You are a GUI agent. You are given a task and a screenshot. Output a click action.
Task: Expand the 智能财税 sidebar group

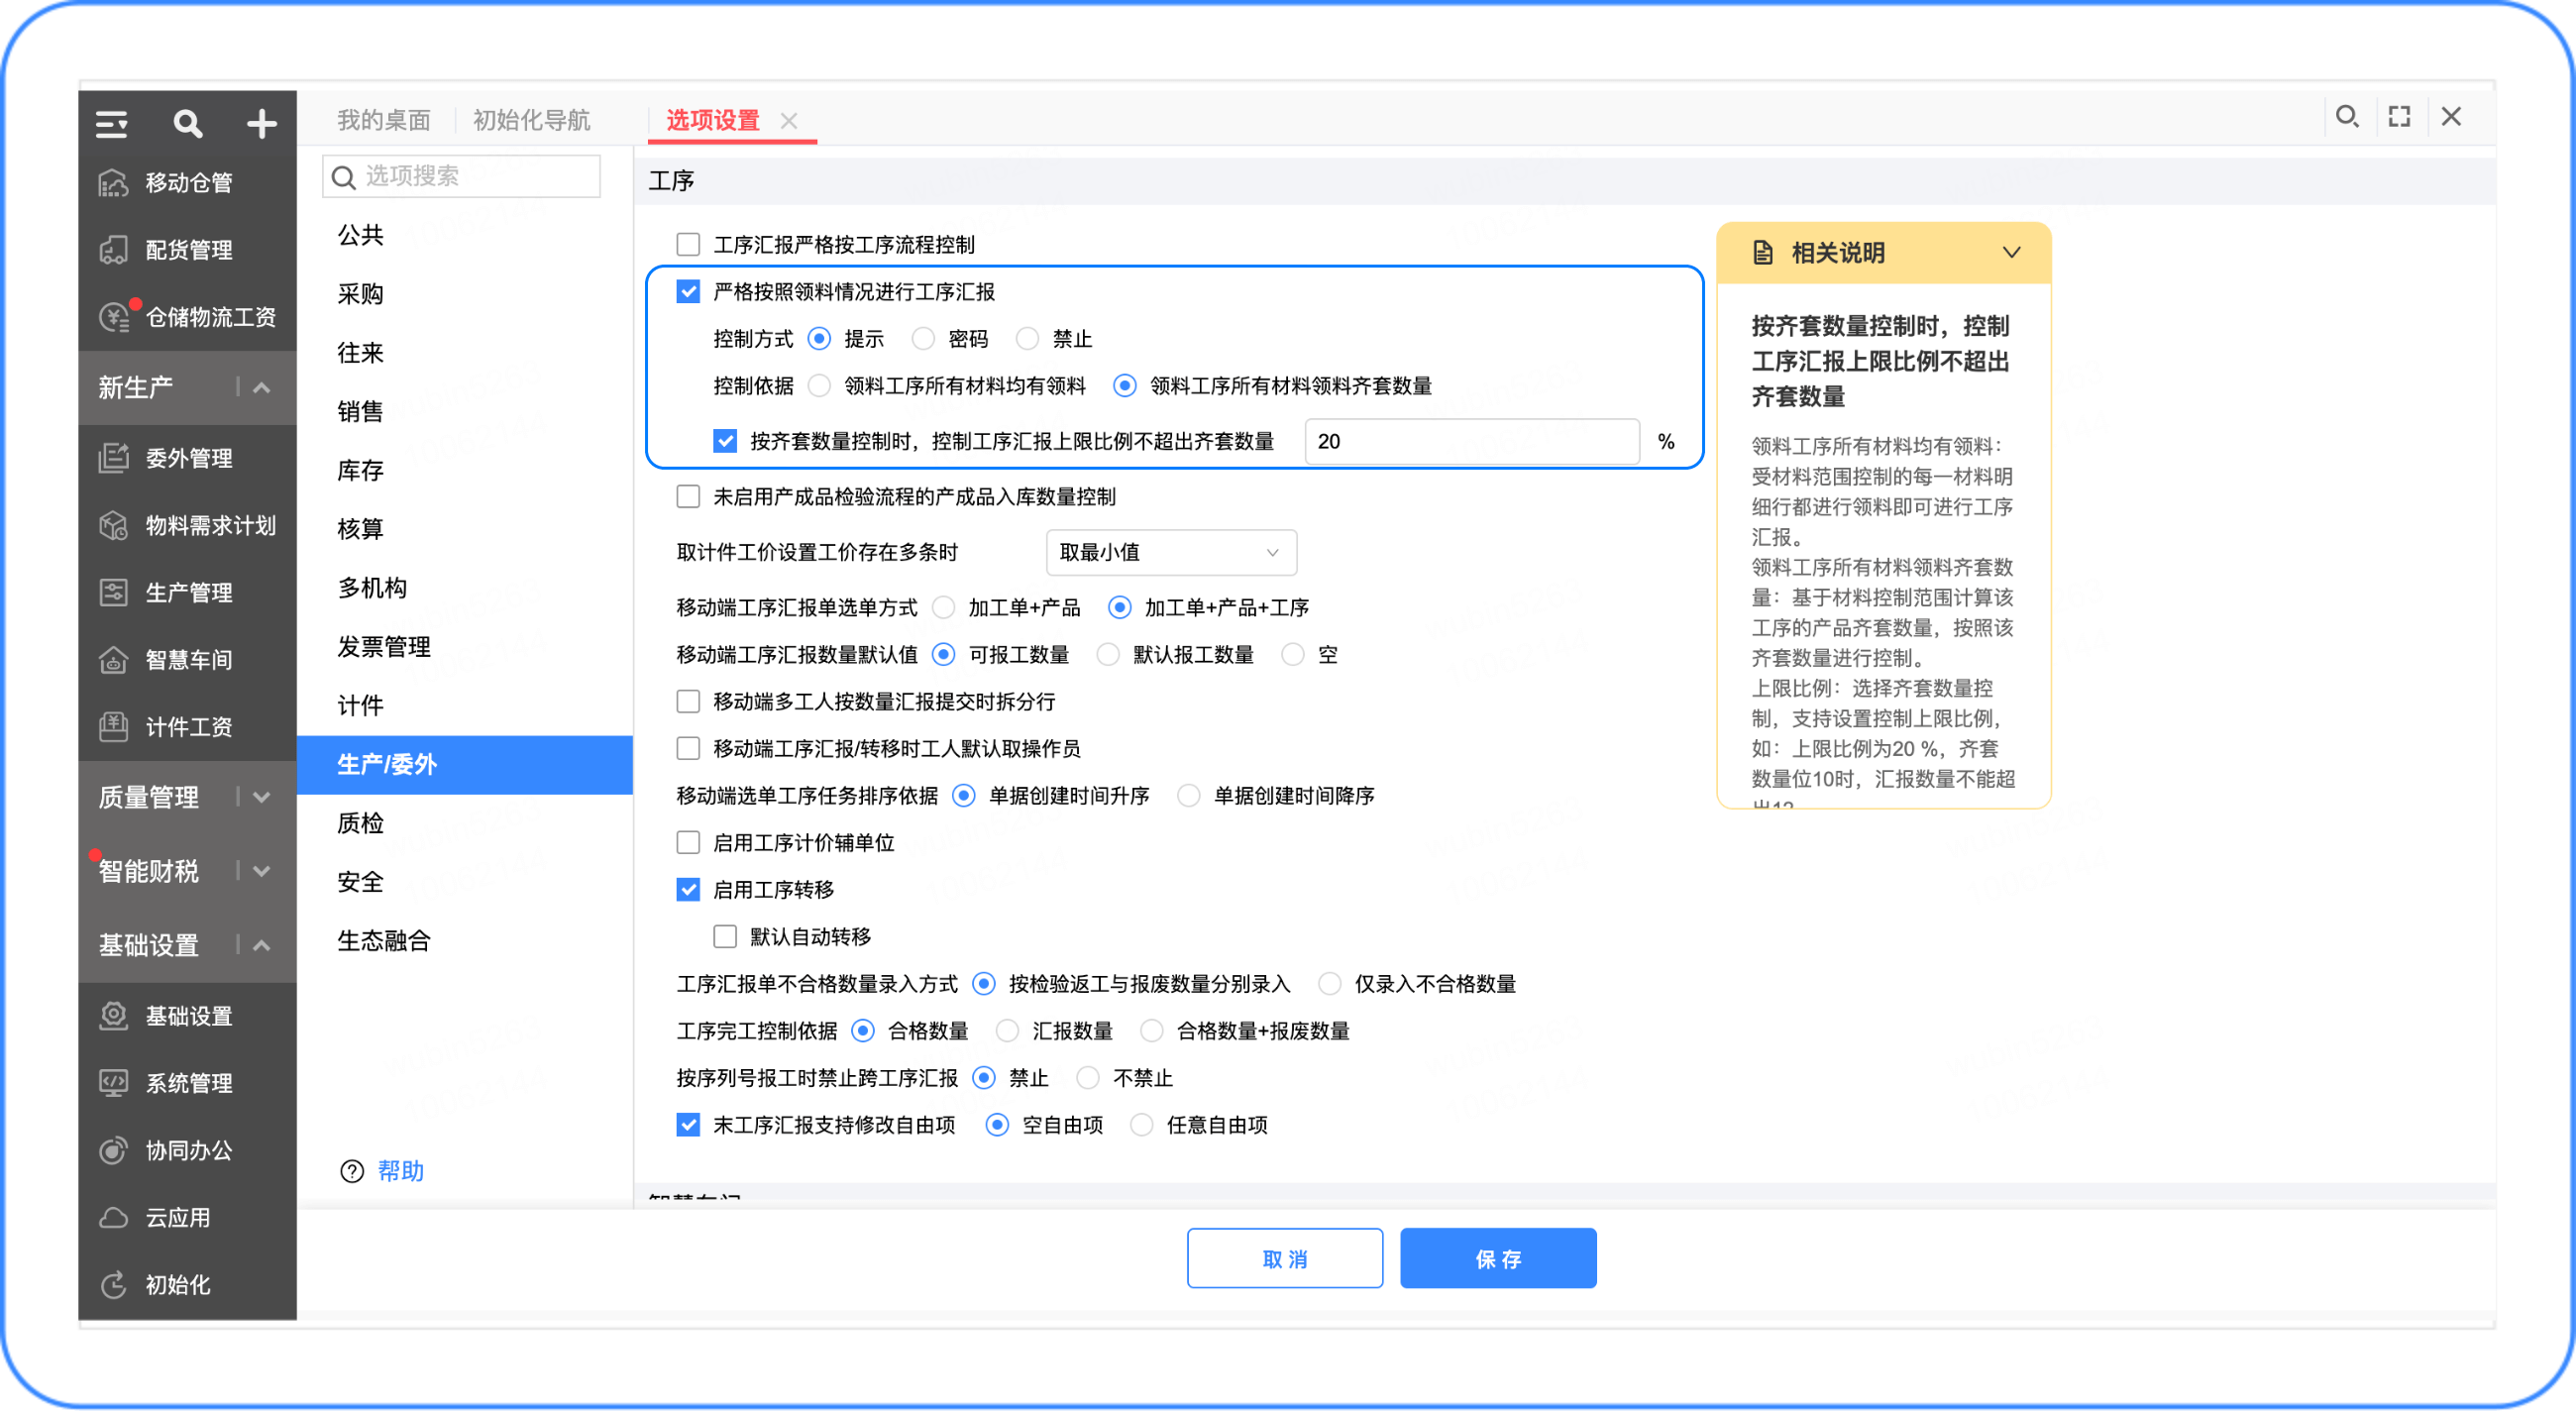(x=262, y=872)
